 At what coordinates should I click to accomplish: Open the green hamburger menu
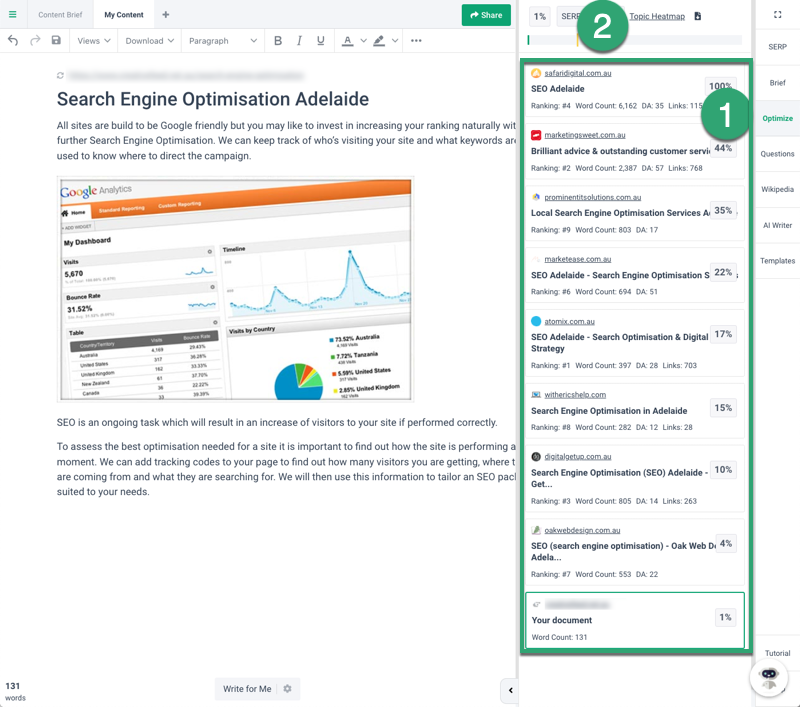(x=13, y=15)
